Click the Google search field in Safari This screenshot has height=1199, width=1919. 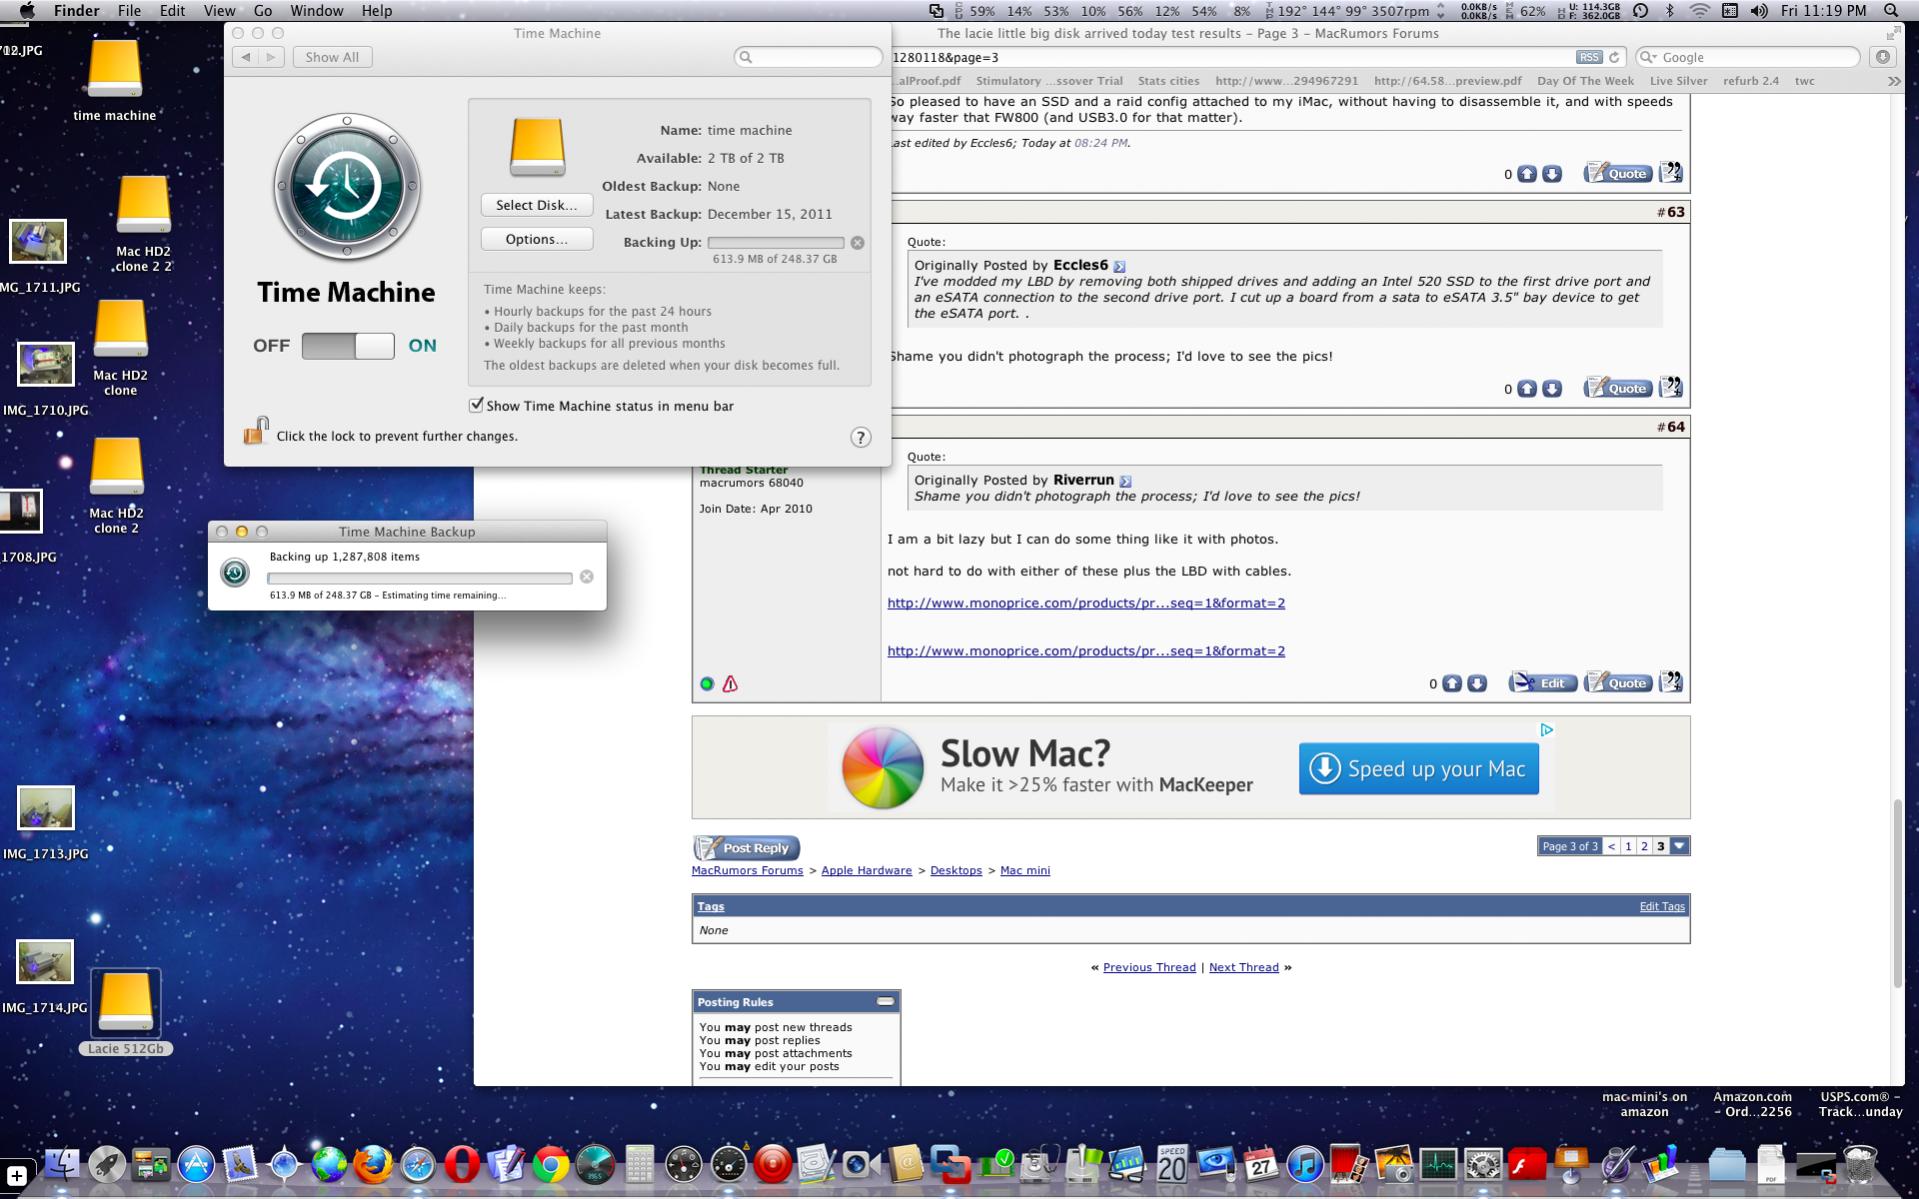[x=1748, y=57]
